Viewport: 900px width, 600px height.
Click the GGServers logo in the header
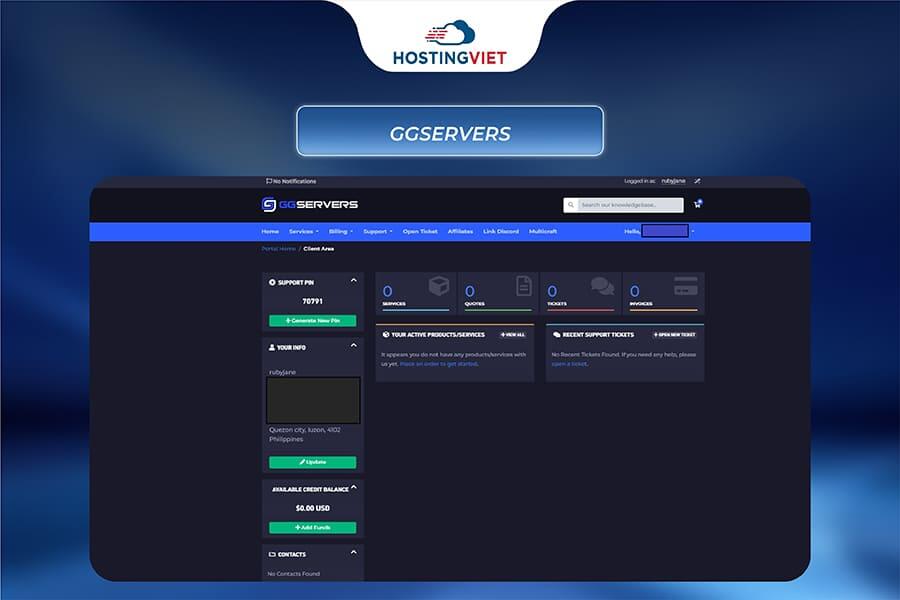tap(310, 205)
